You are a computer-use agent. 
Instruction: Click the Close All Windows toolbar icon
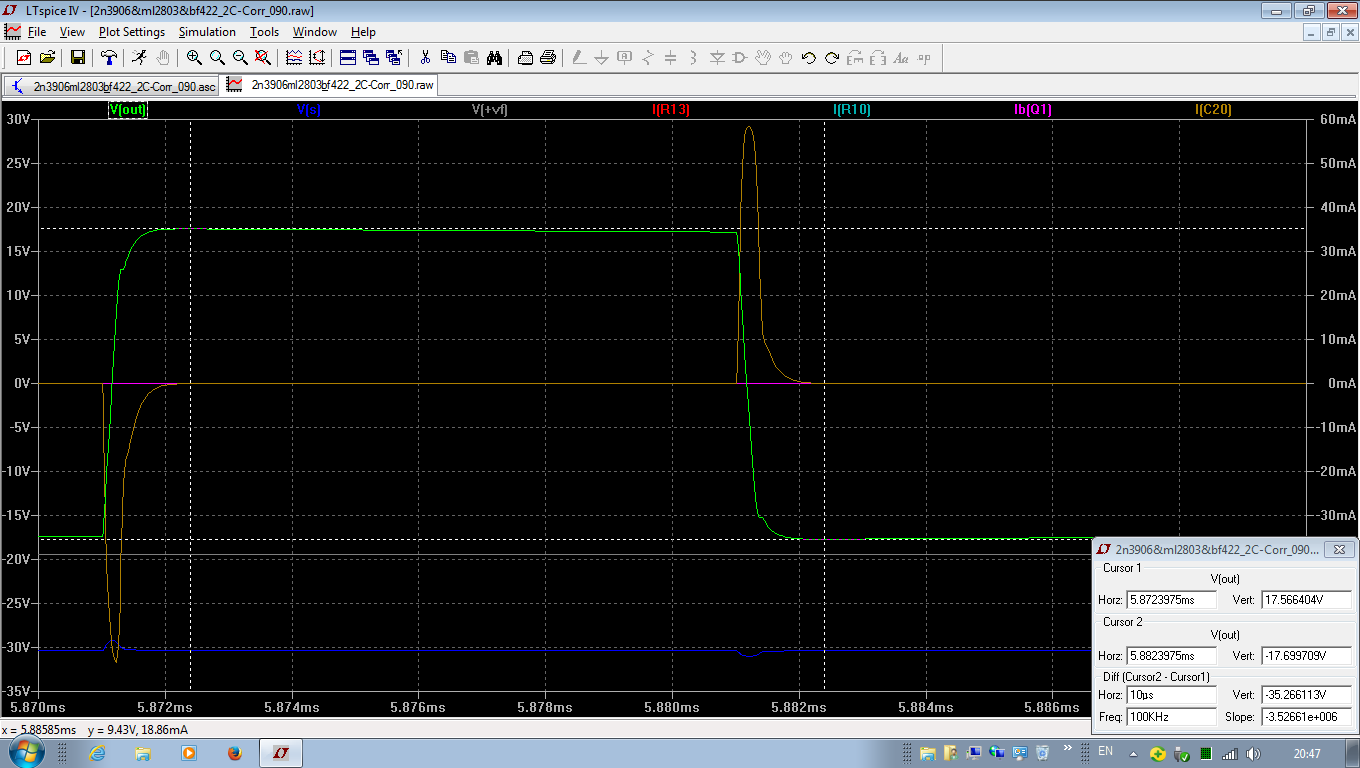coord(394,58)
